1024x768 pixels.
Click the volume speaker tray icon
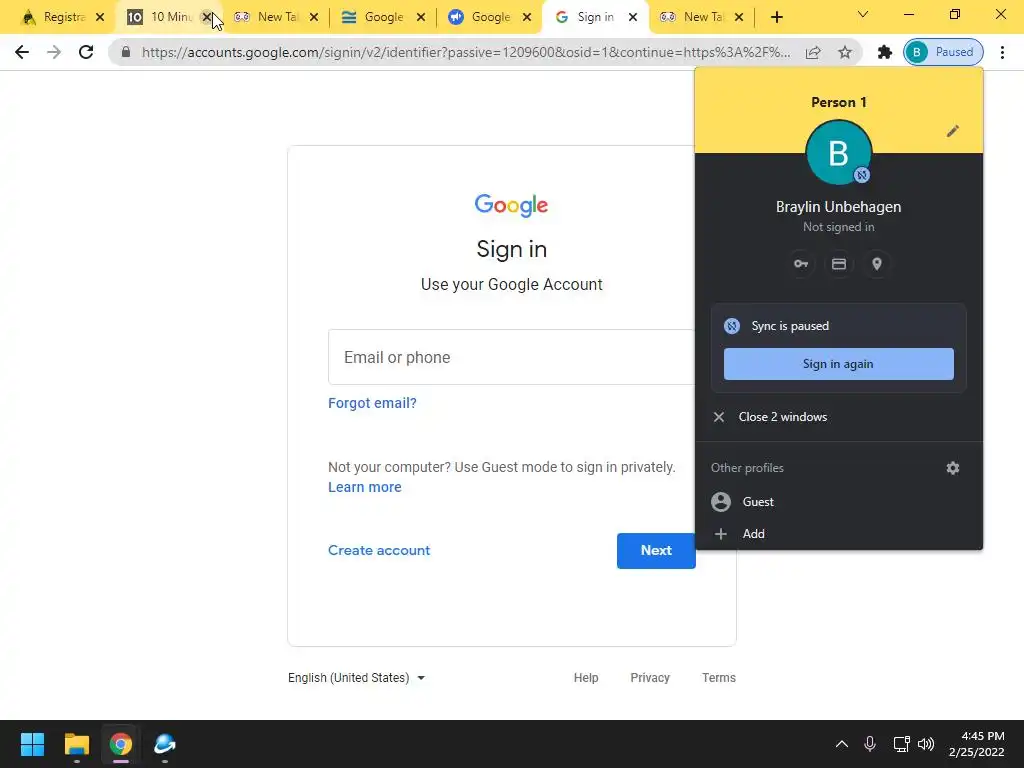coord(926,744)
